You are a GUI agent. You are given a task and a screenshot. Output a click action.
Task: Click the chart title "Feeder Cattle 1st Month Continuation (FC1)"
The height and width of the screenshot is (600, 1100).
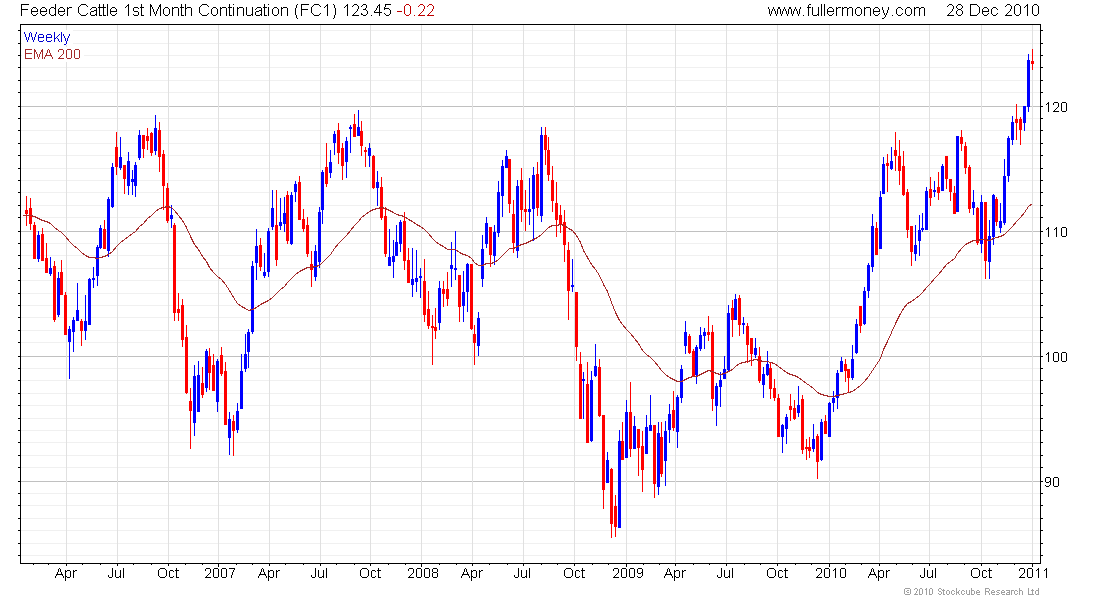178,11
